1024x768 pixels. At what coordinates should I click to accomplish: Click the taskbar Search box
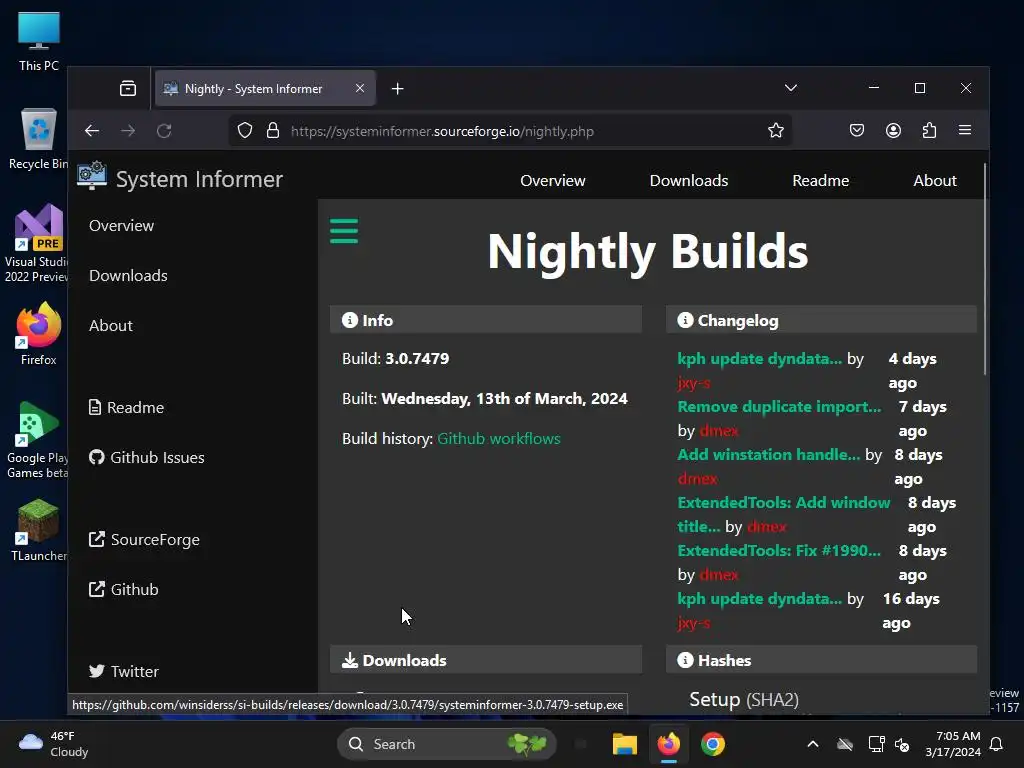[447, 744]
